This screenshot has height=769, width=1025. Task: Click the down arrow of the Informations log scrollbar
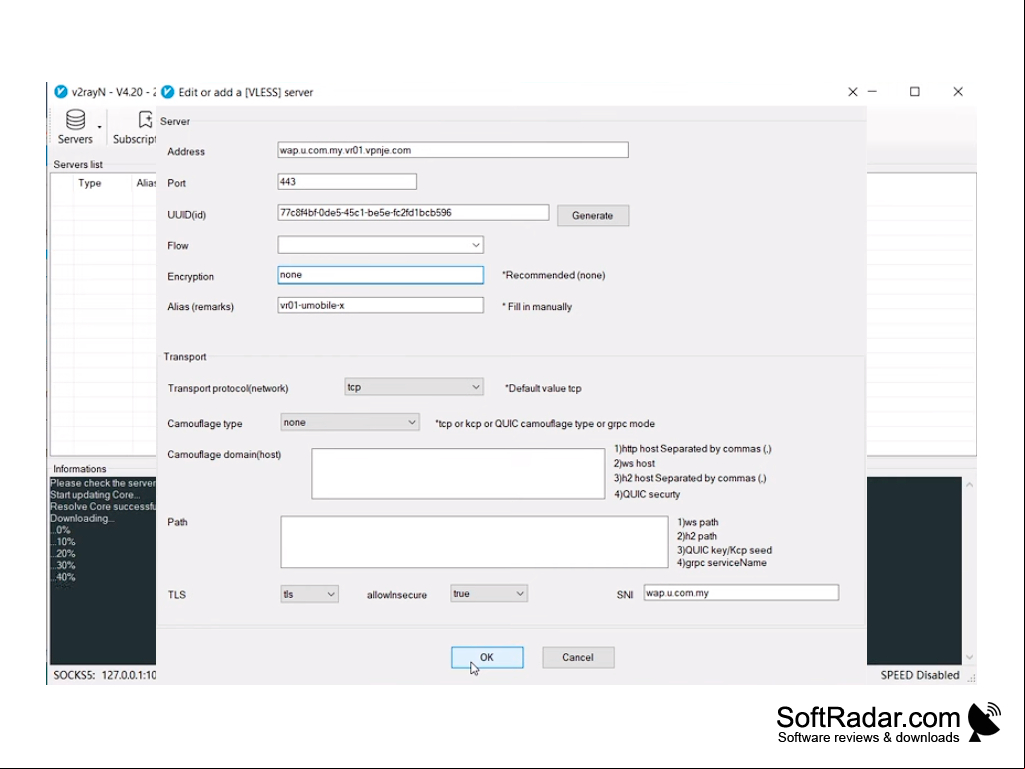click(x=969, y=657)
